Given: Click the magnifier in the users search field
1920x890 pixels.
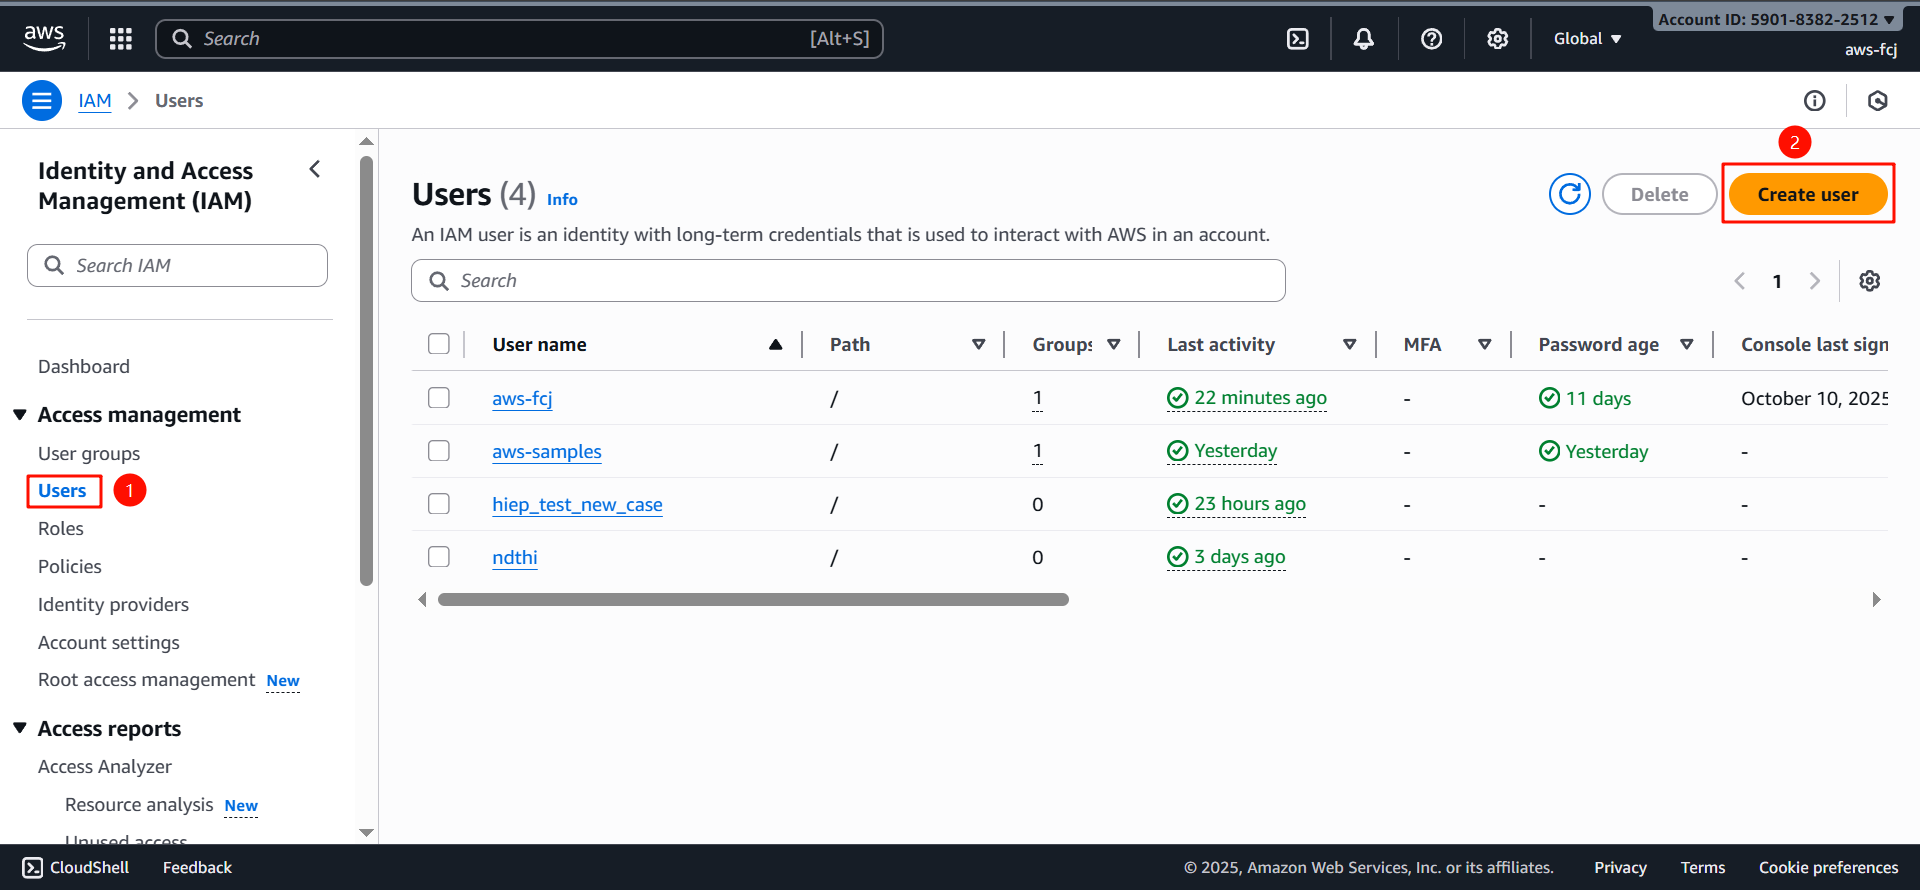Looking at the screenshot, I should click(x=438, y=281).
